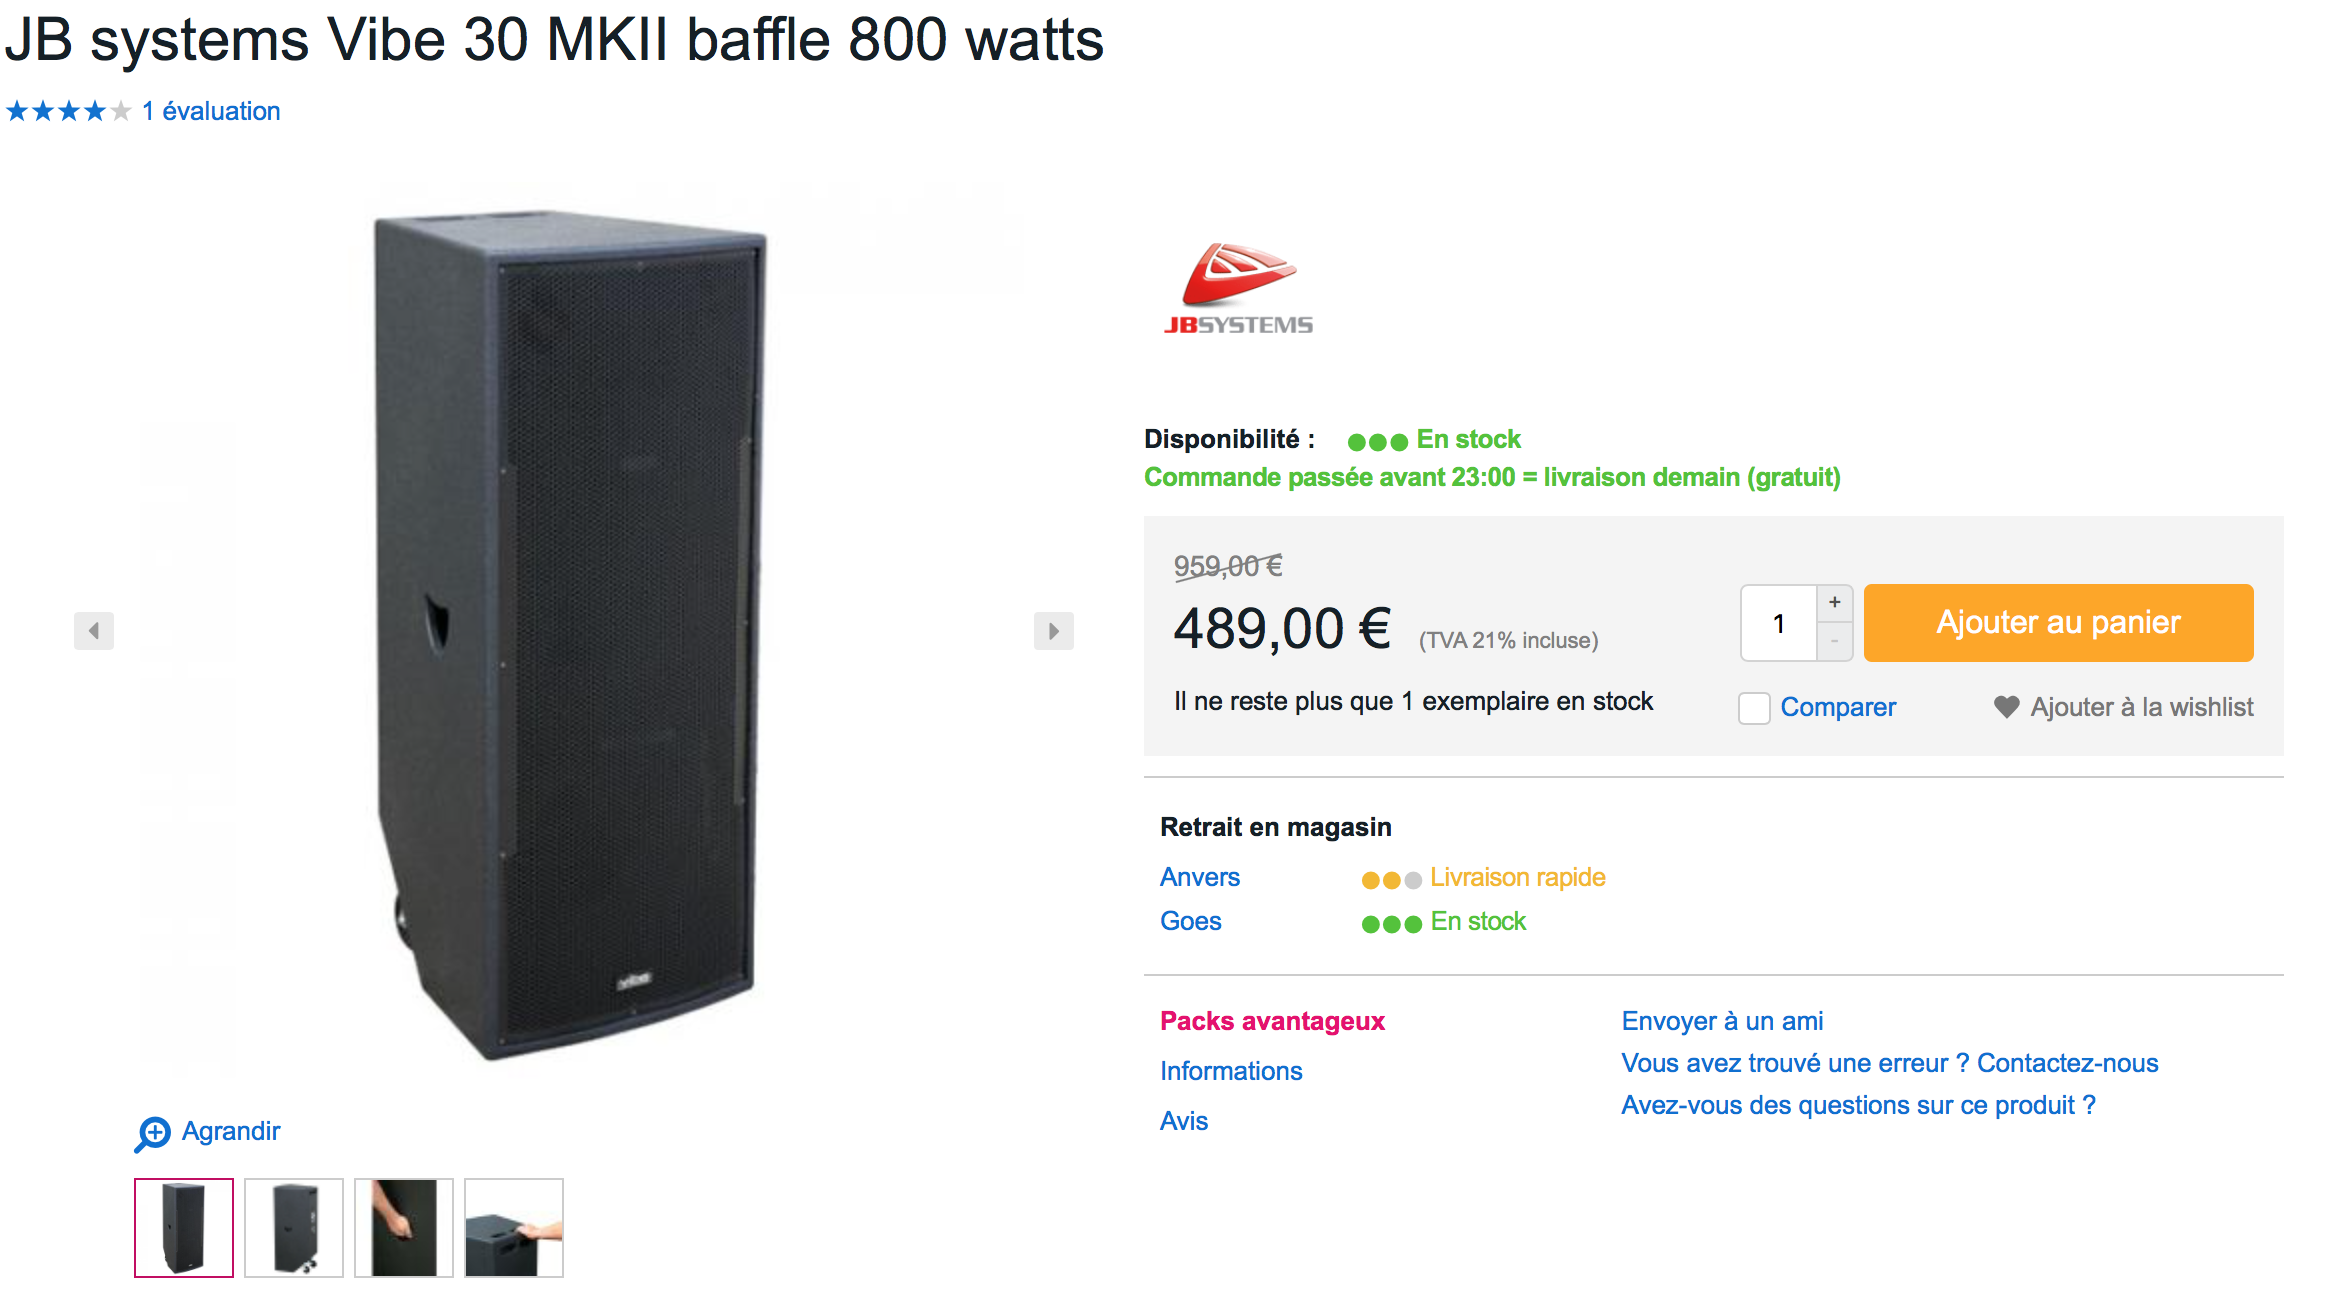Screen dimensions: 2344x1296
Task: Click the next image arrow
Action: pos(1053,631)
